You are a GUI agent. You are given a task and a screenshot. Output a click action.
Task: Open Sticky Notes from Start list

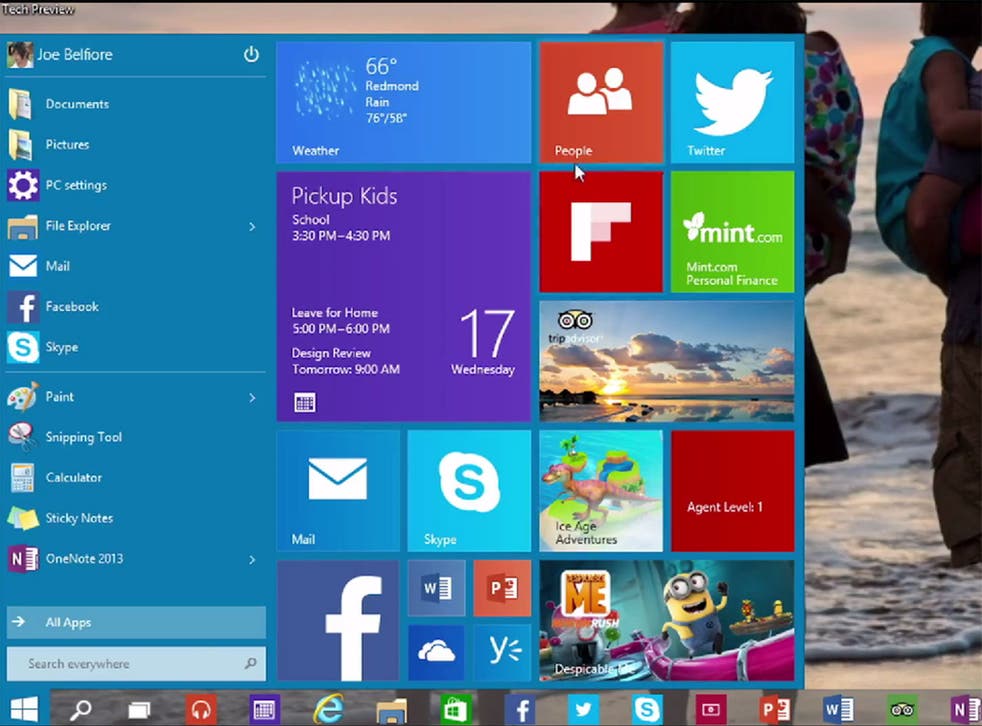point(136,519)
